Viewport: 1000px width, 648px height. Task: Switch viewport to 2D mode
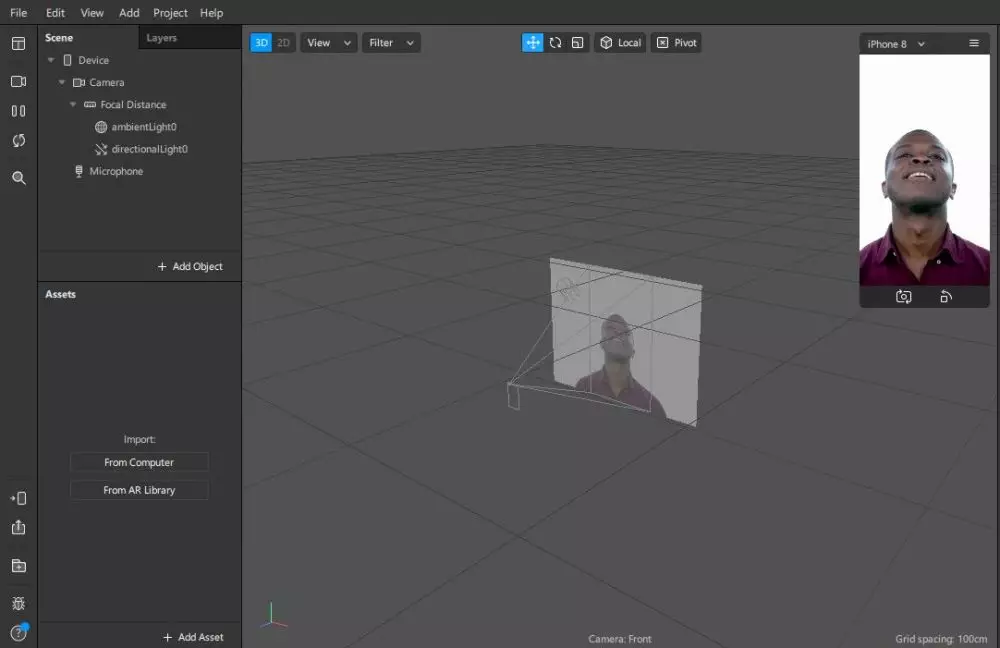284,43
